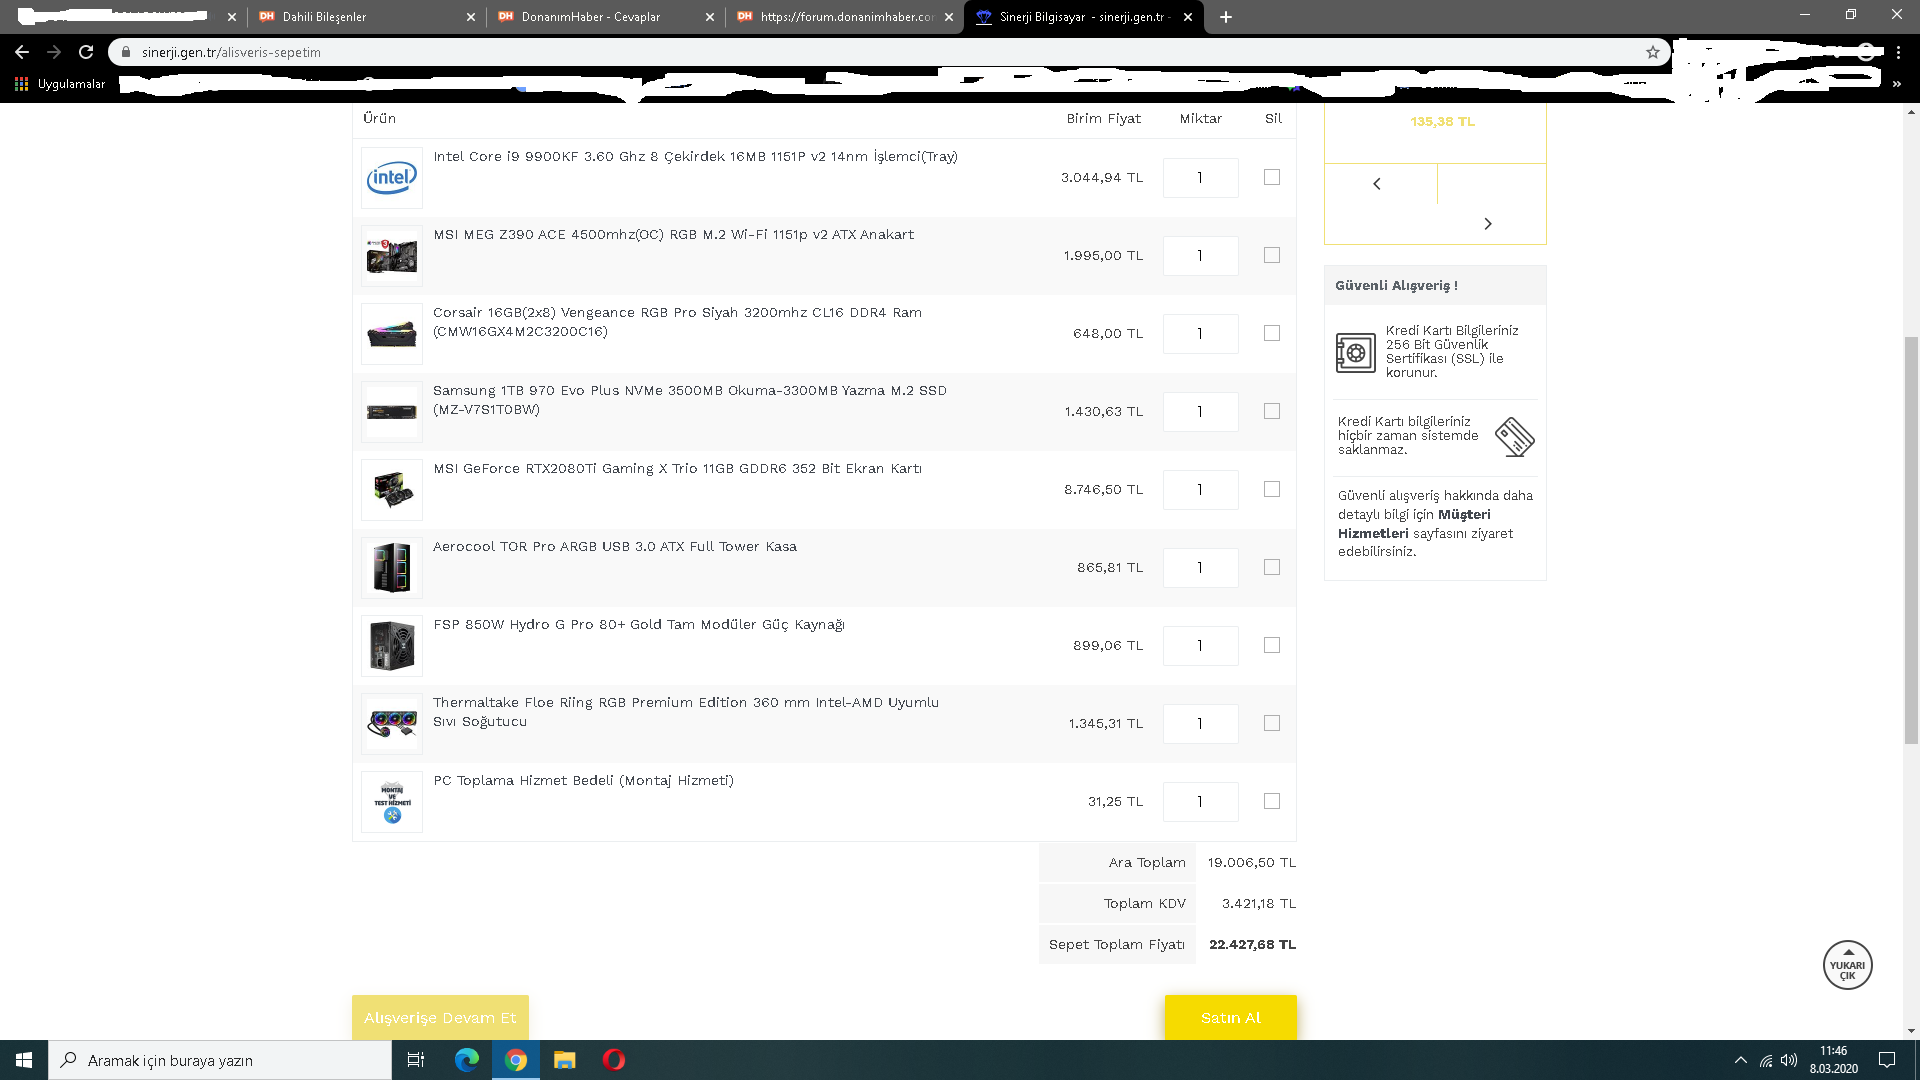1920x1080 pixels.
Task: Click the address bar URL
Action: tap(231, 52)
